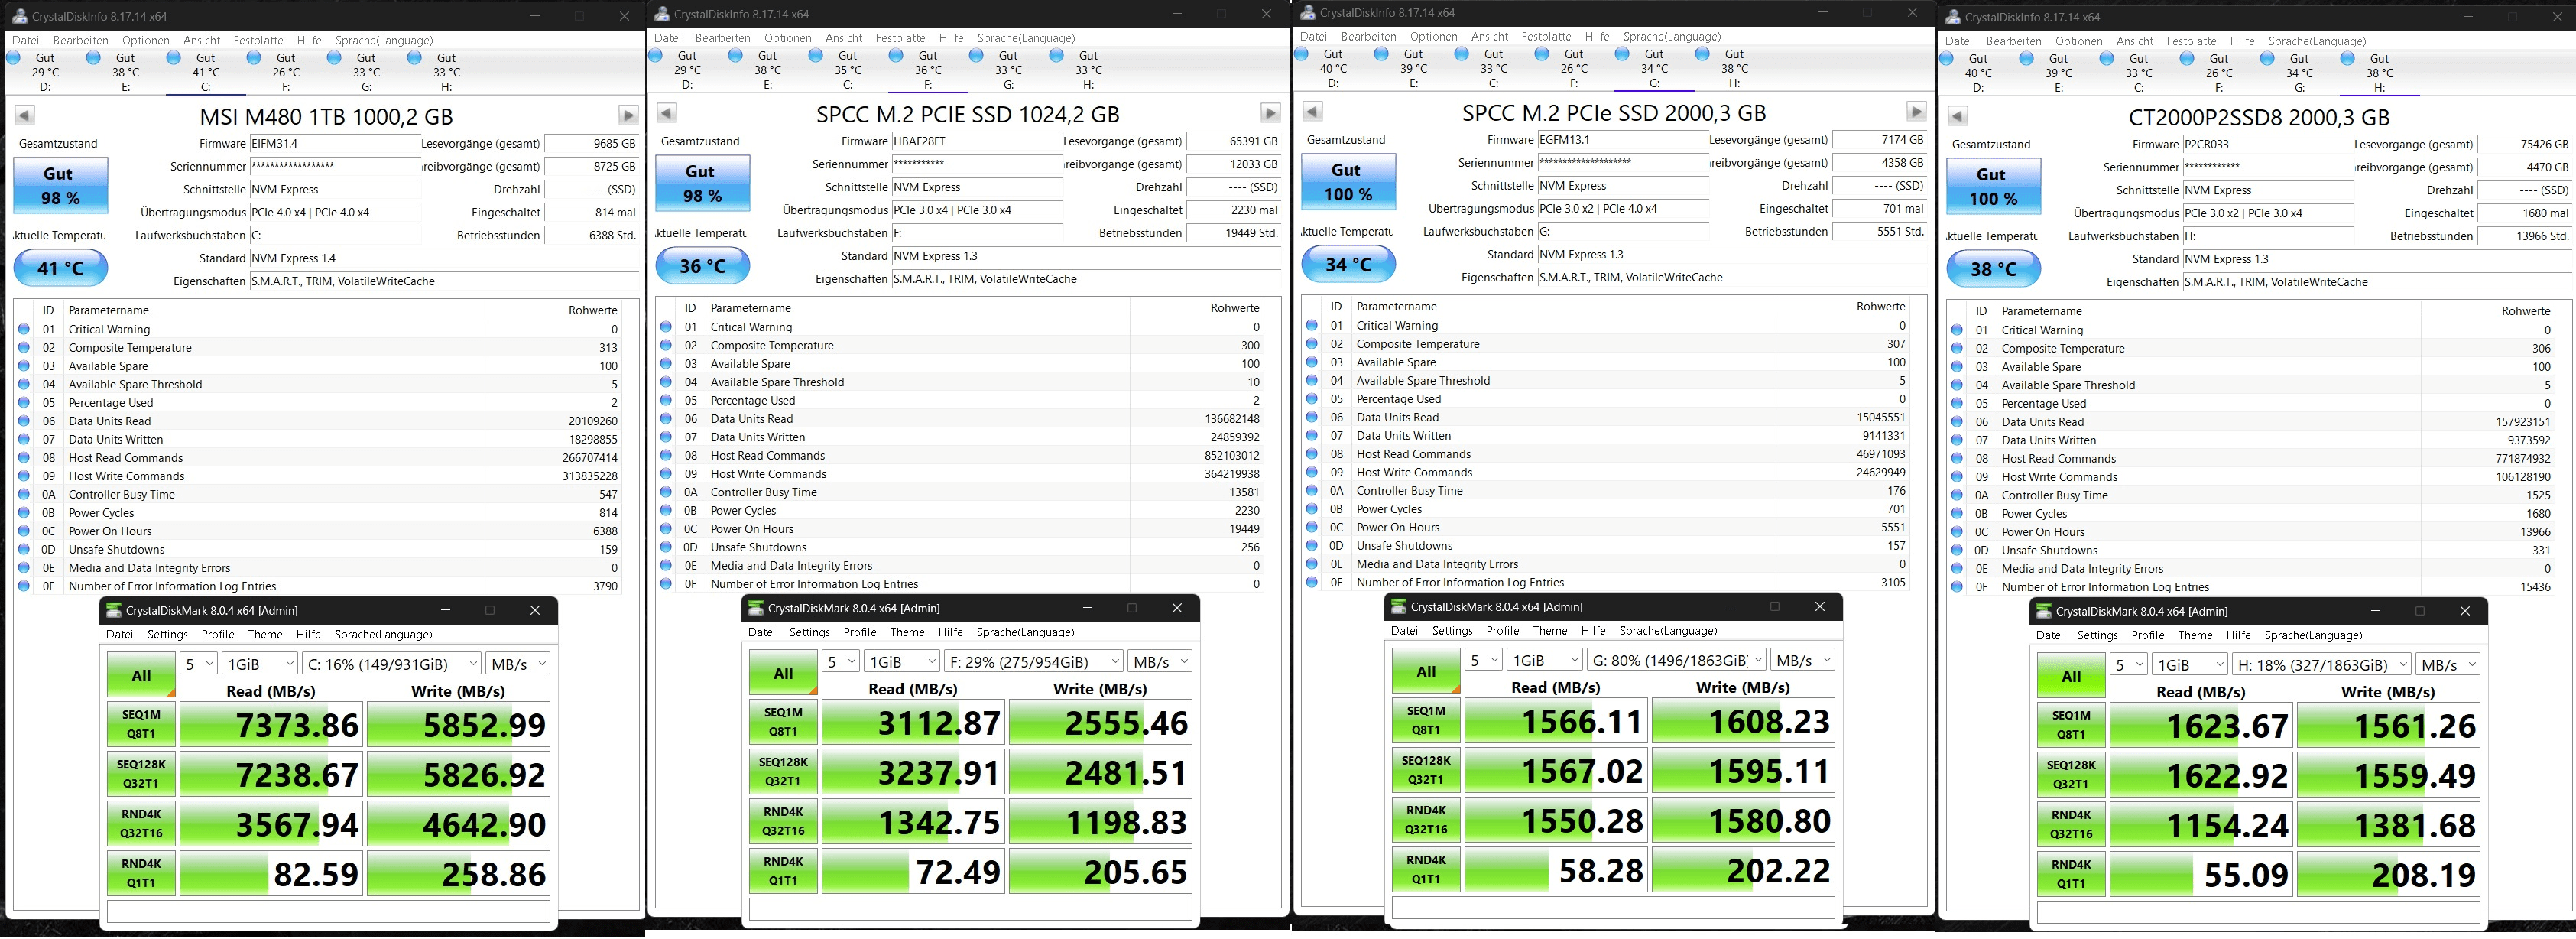The height and width of the screenshot is (939, 2576).
Task: Open 1GiB test size dropdown in F: benchmark
Action: [x=903, y=662]
